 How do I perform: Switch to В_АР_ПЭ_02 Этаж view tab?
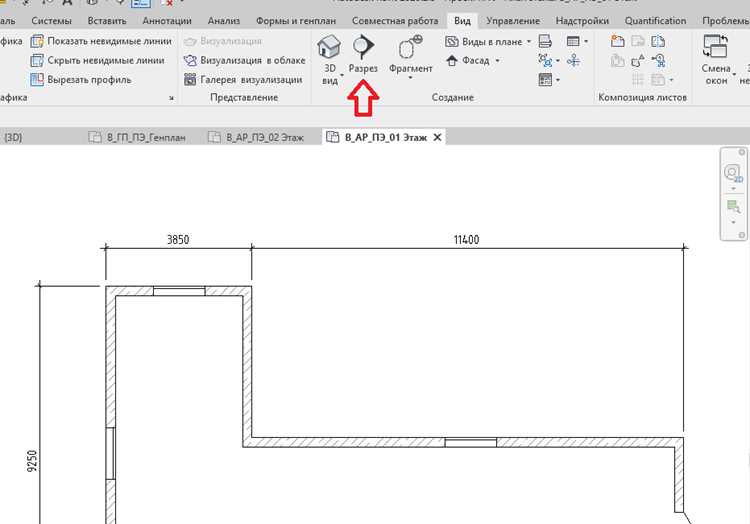coord(256,138)
